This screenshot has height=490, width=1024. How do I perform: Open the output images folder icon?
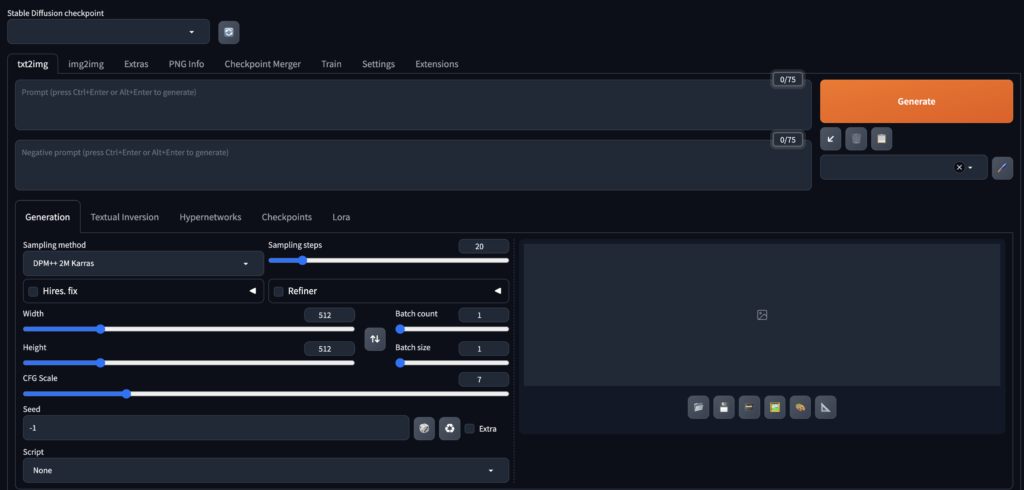(699, 407)
